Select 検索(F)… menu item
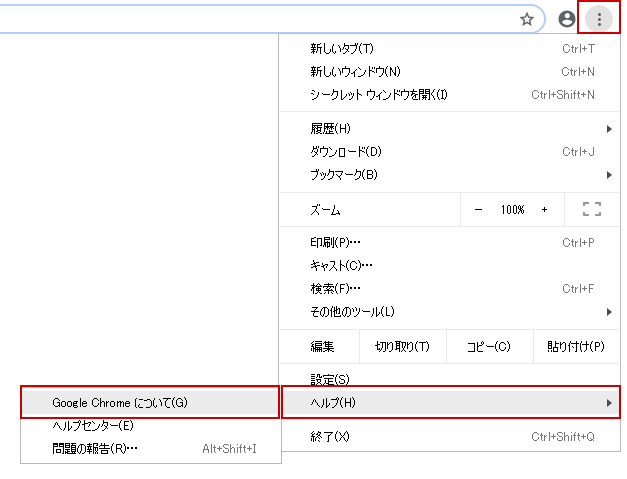The width and height of the screenshot is (627, 479). click(x=449, y=289)
